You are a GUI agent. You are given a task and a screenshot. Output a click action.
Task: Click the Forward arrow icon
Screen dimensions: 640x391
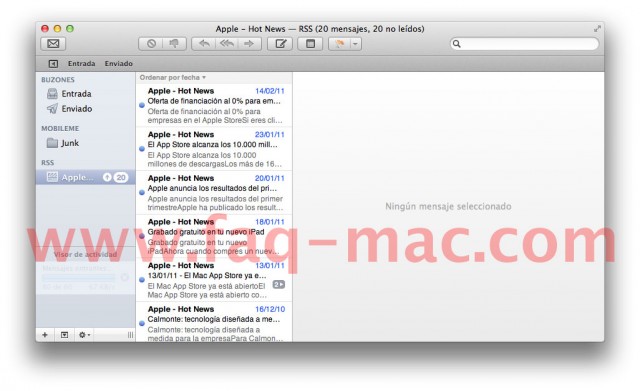click(x=249, y=44)
